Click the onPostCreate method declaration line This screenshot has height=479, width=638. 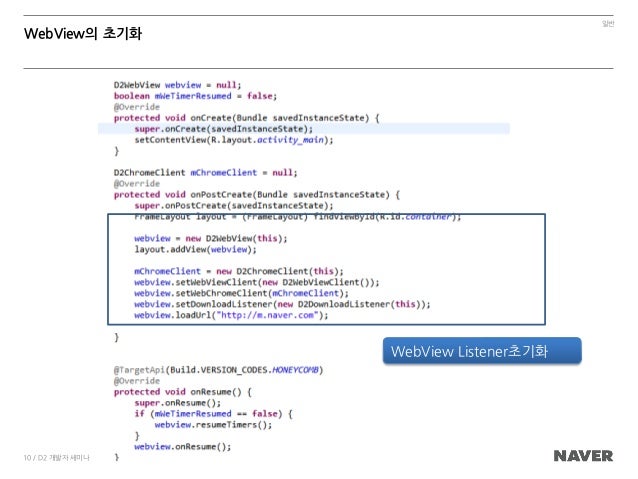pyautogui.click(x=257, y=195)
